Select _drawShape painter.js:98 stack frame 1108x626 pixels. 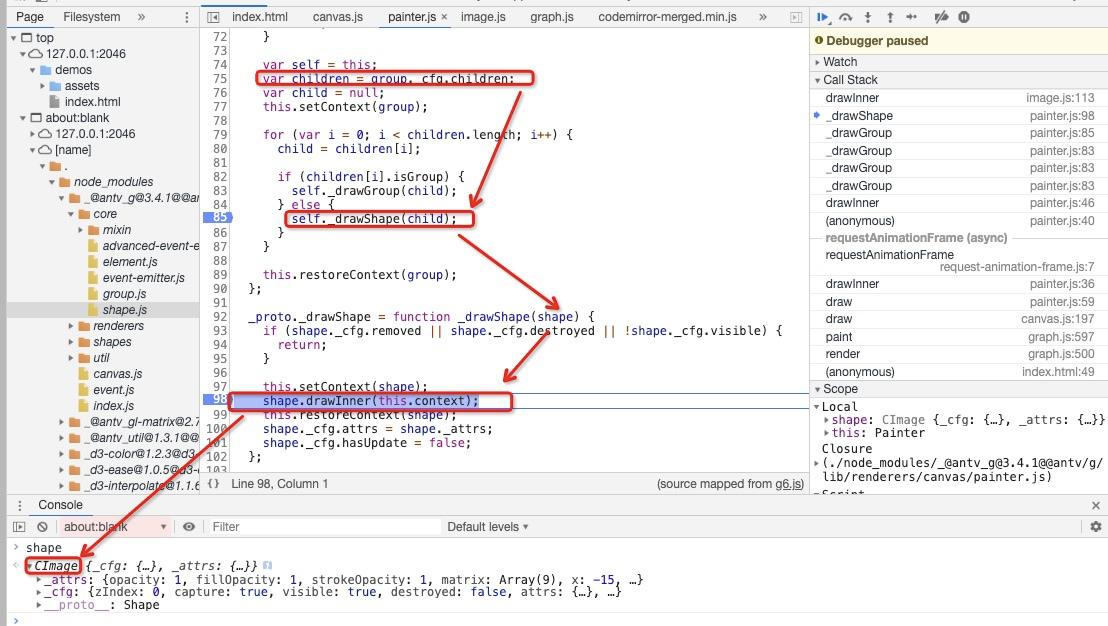(x=958, y=116)
